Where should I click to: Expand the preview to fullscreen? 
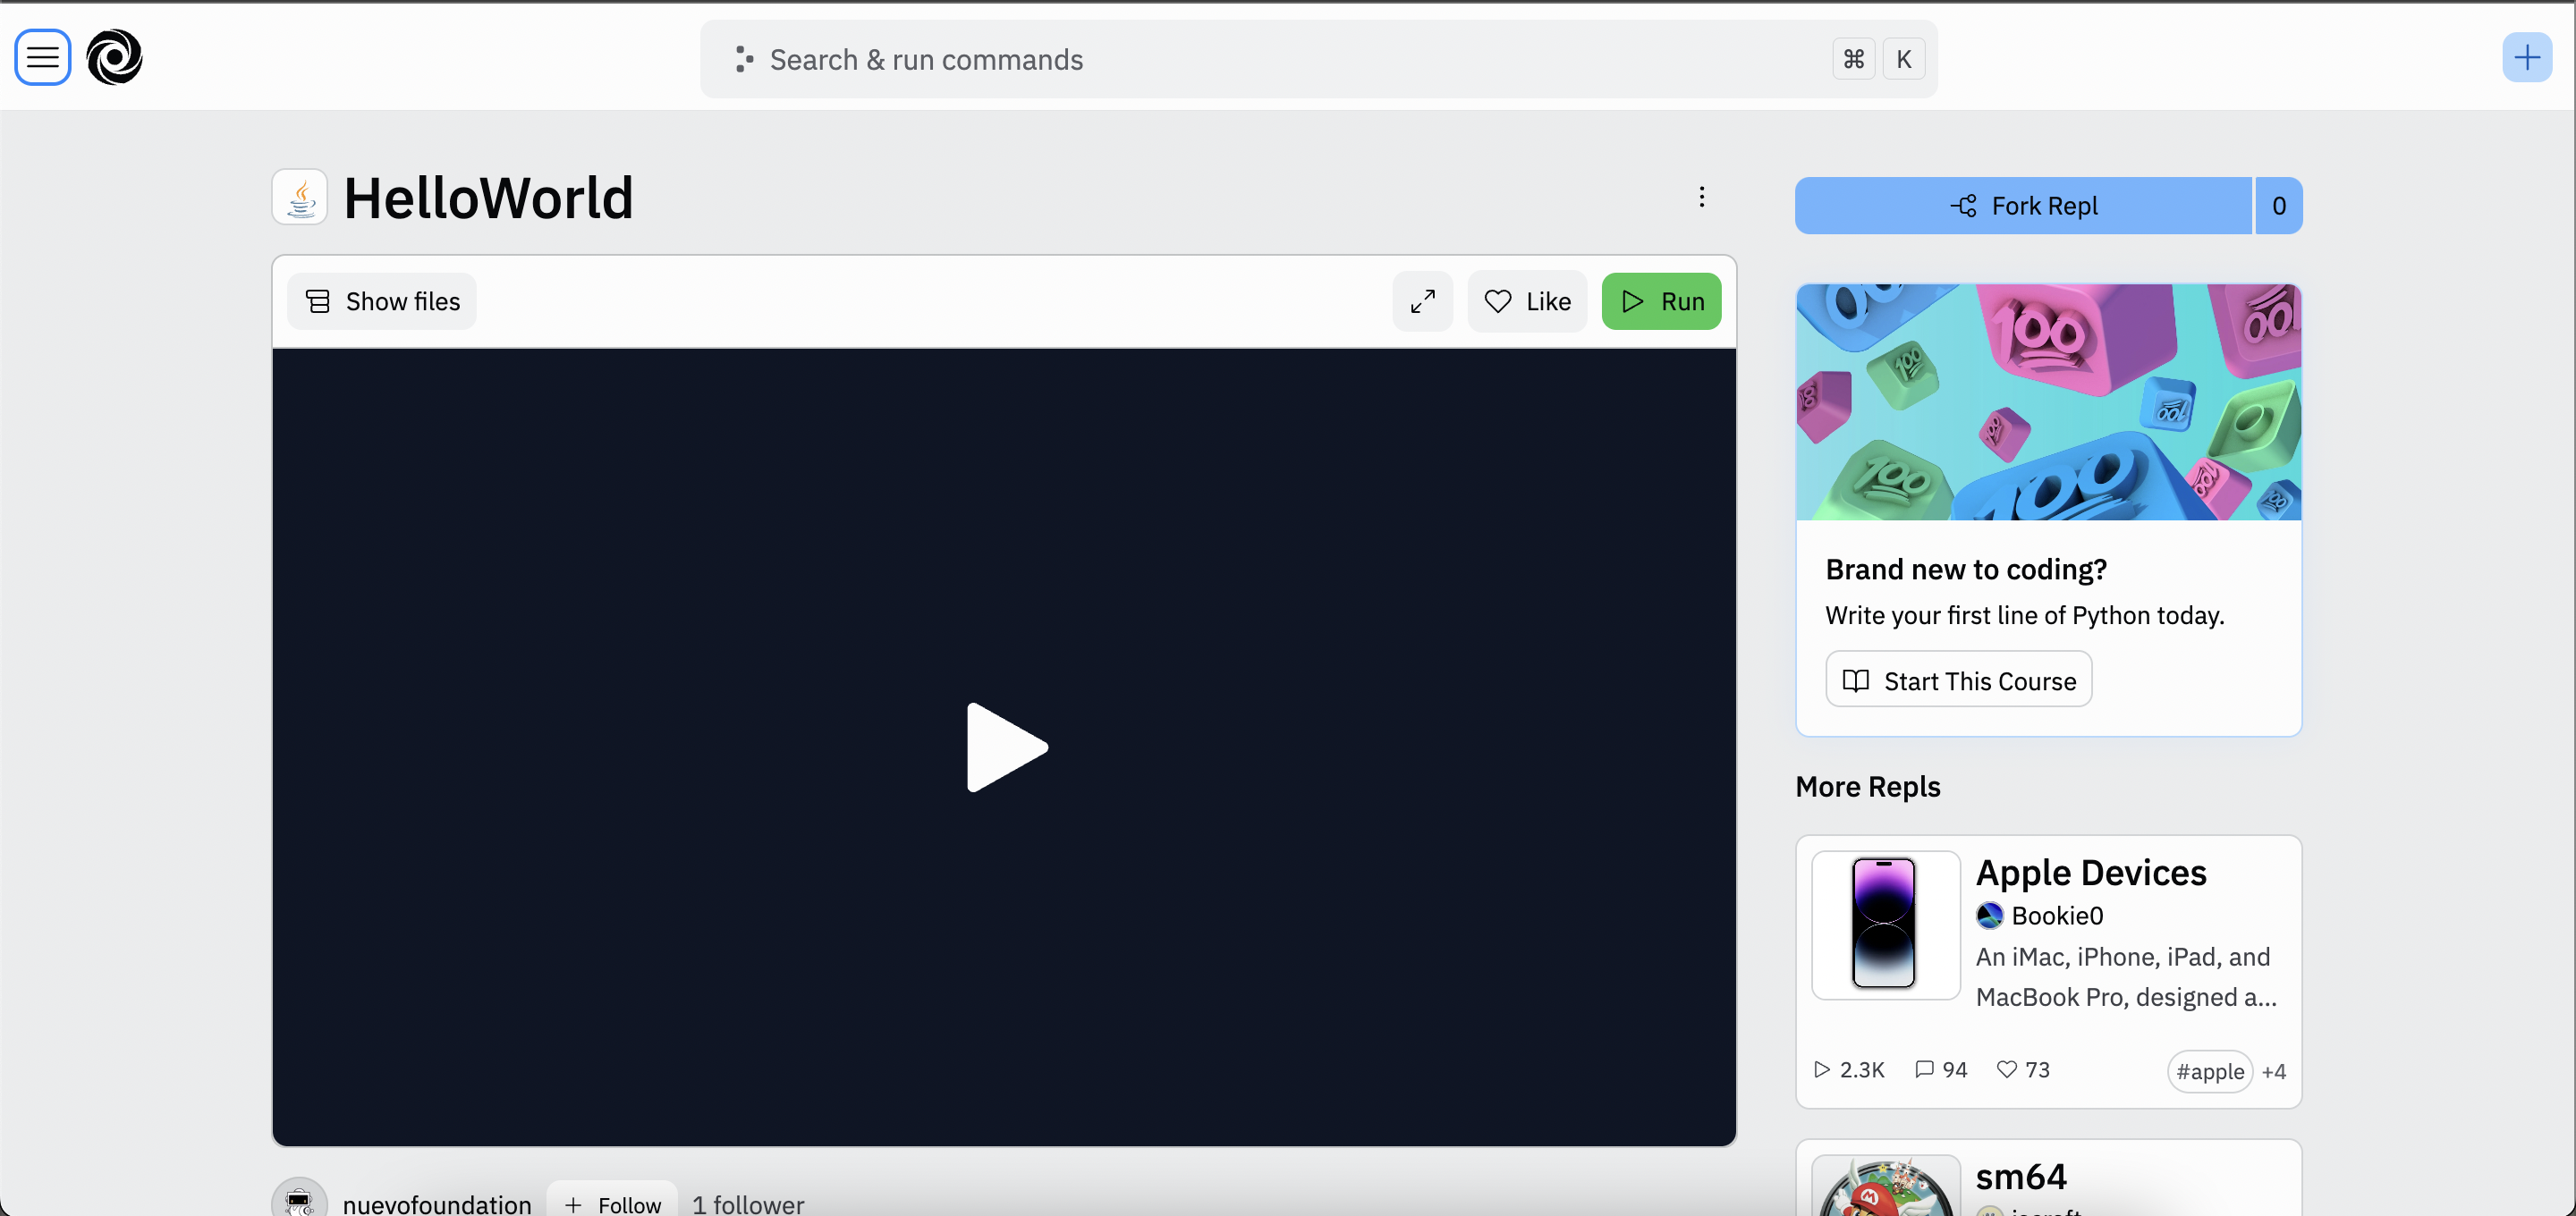[1422, 301]
